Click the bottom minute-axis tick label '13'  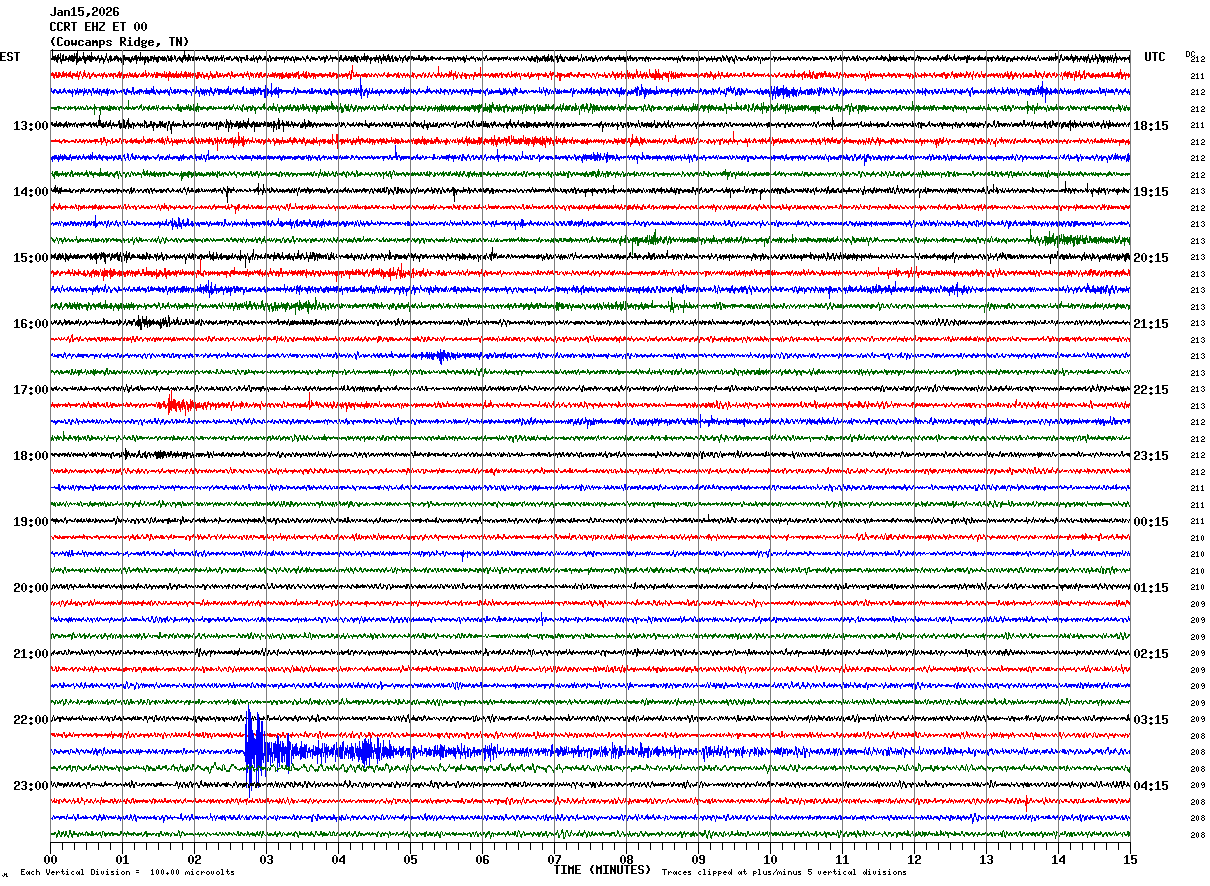986,859
